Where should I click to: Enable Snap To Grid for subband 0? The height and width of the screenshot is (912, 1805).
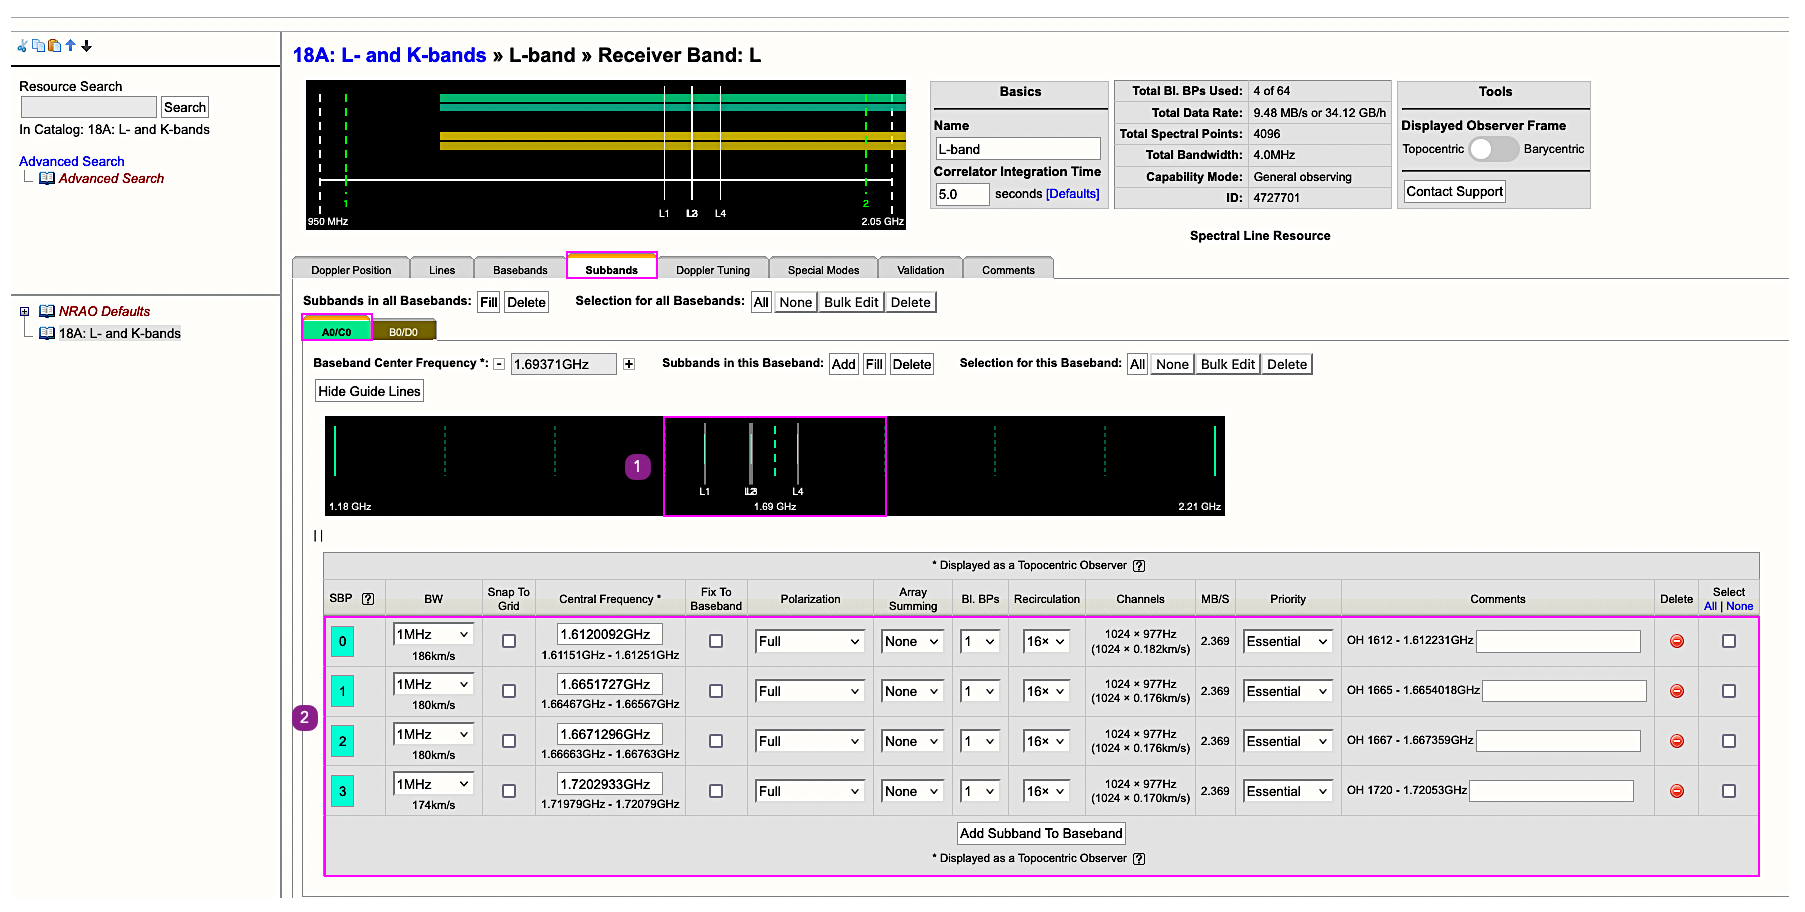tap(509, 641)
